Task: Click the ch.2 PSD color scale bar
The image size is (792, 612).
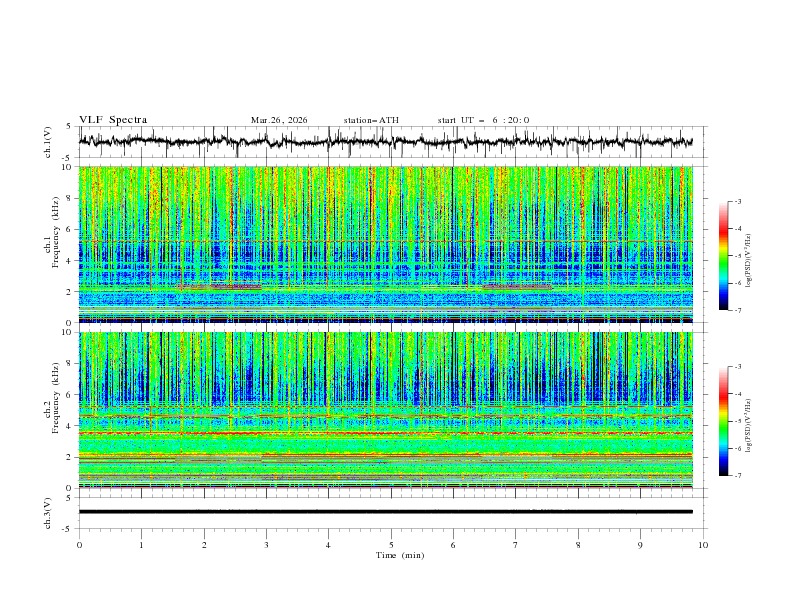Action: click(724, 421)
